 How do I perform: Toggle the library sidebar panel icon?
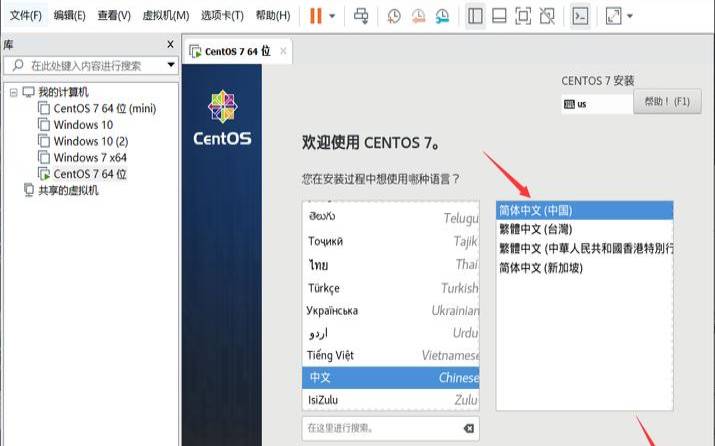(x=475, y=16)
